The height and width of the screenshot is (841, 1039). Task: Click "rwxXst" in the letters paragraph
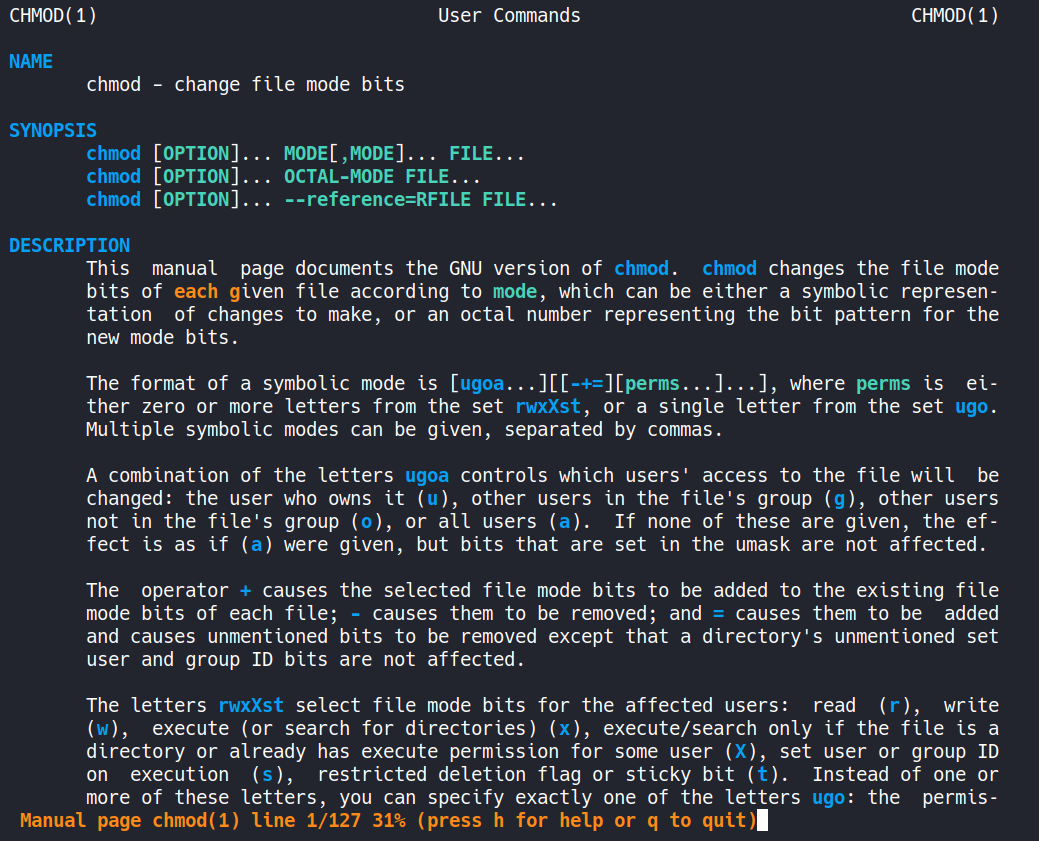251,705
